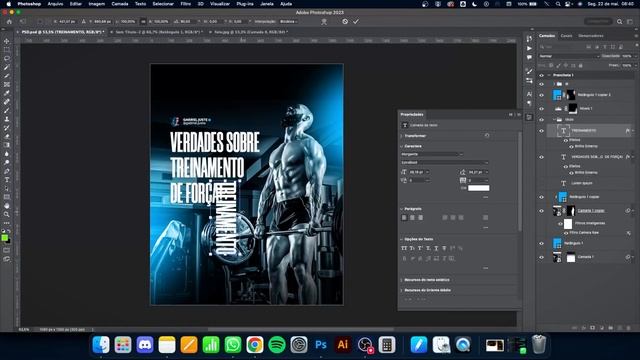Confirm the transform with the checkmark icon
Screen dimensions: 640x360
click(356, 21)
